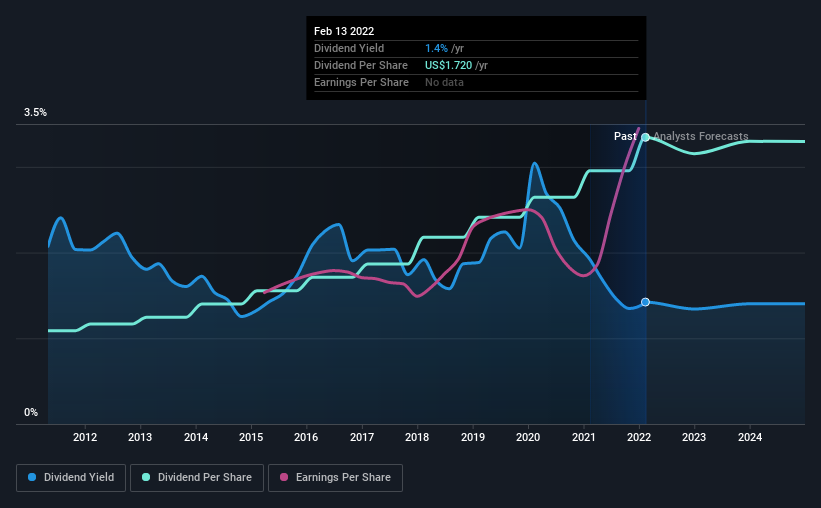Screen dimensions: 821x508
Task: Click the teal marker dot at Feb 2022
Action: tap(646, 137)
